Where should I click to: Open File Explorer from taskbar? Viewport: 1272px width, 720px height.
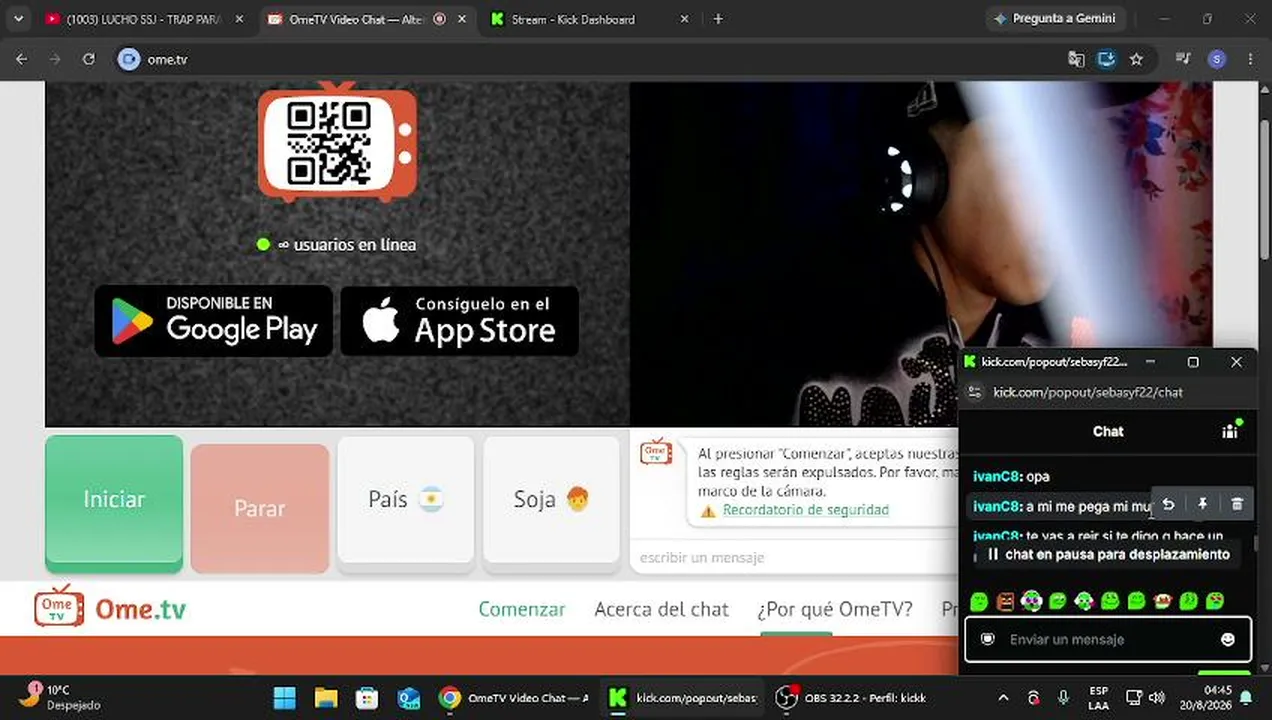click(326, 698)
